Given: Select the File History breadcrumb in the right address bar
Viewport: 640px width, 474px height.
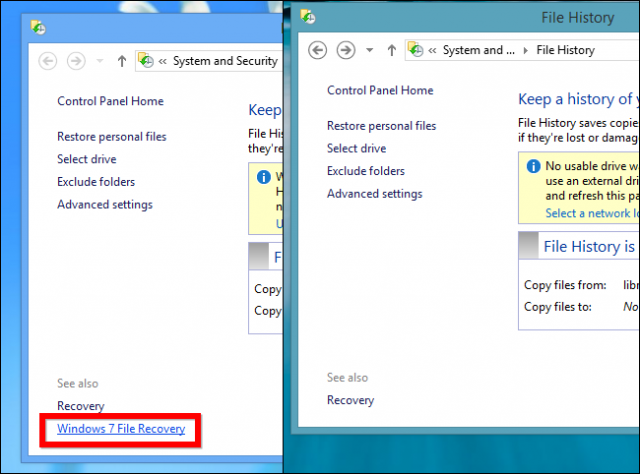Looking at the screenshot, I should pos(565,50).
